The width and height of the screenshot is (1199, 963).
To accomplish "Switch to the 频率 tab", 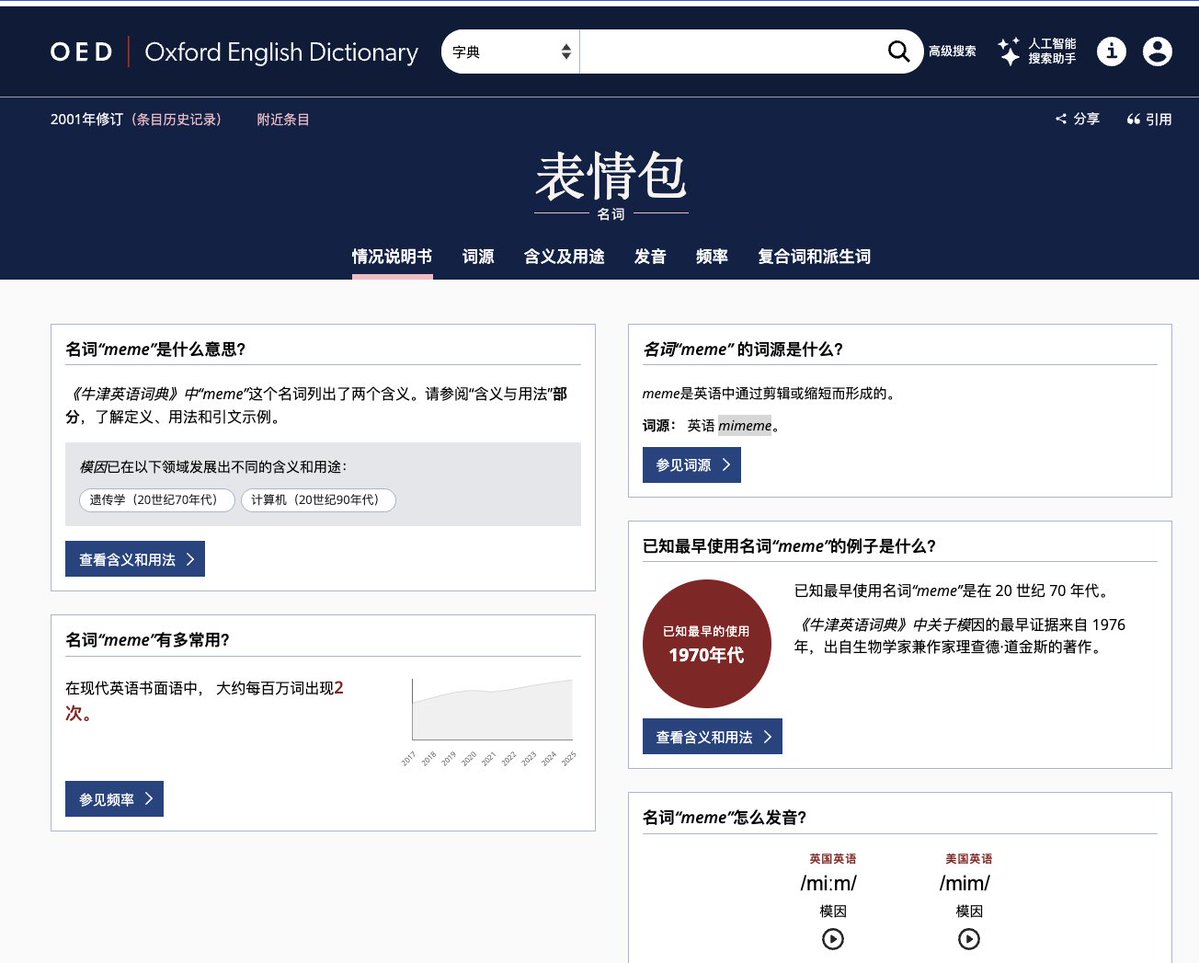I will (x=712, y=256).
